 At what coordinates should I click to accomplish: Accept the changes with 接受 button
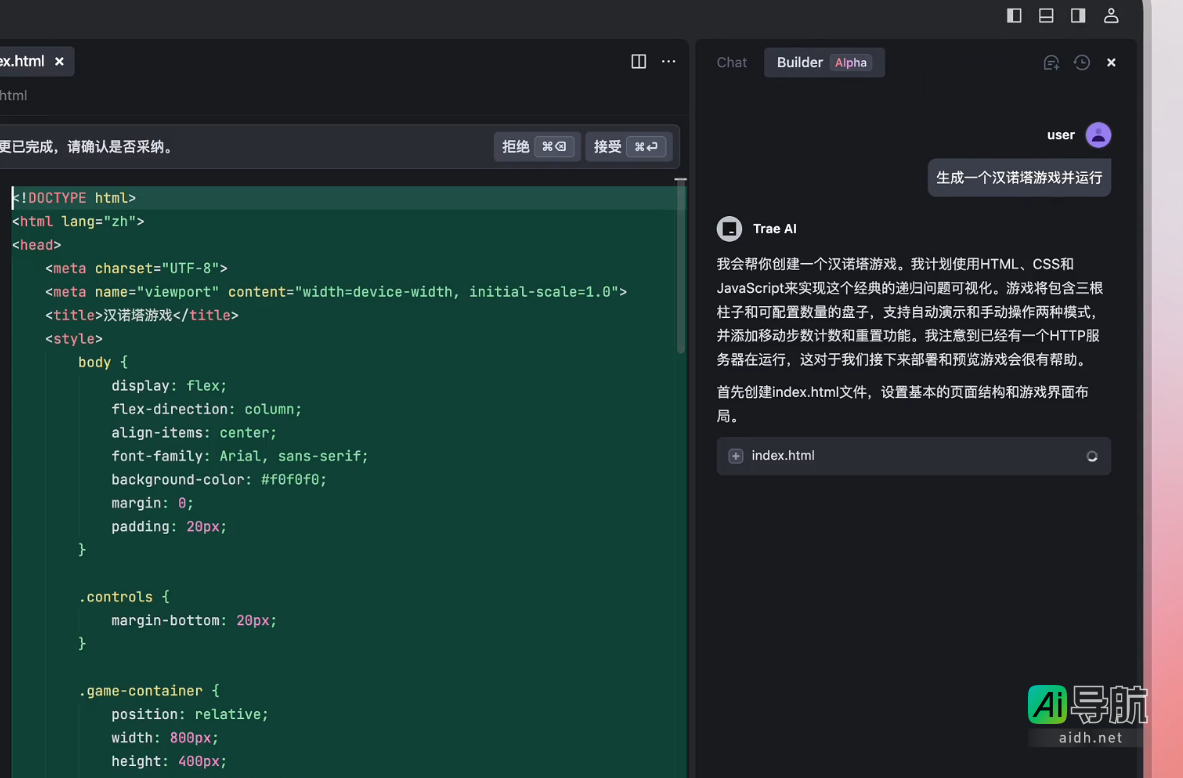point(628,146)
